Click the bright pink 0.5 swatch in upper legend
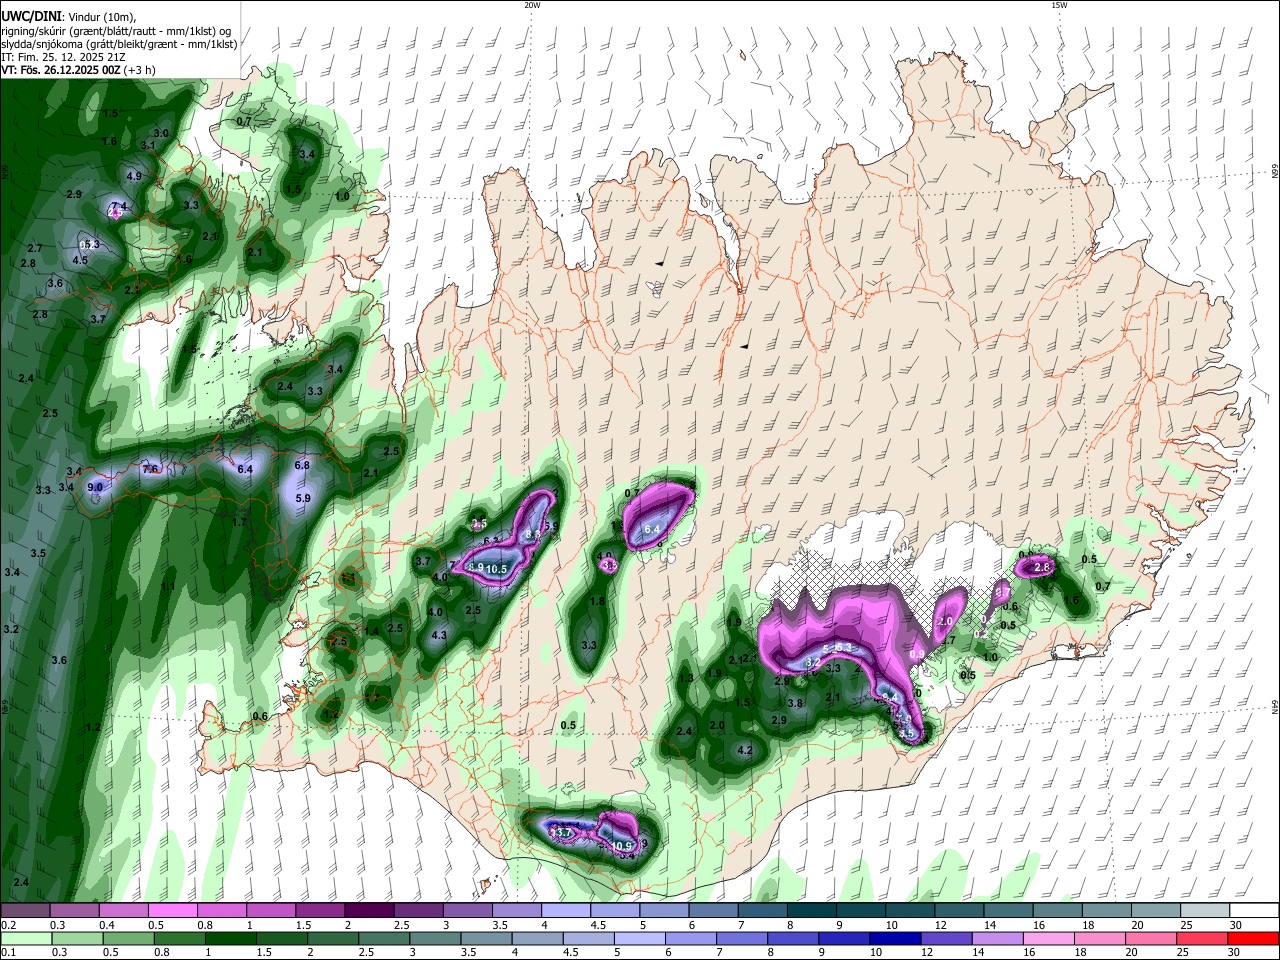Image resolution: width=1280 pixels, height=960 pixels. (x=172, y=911)
